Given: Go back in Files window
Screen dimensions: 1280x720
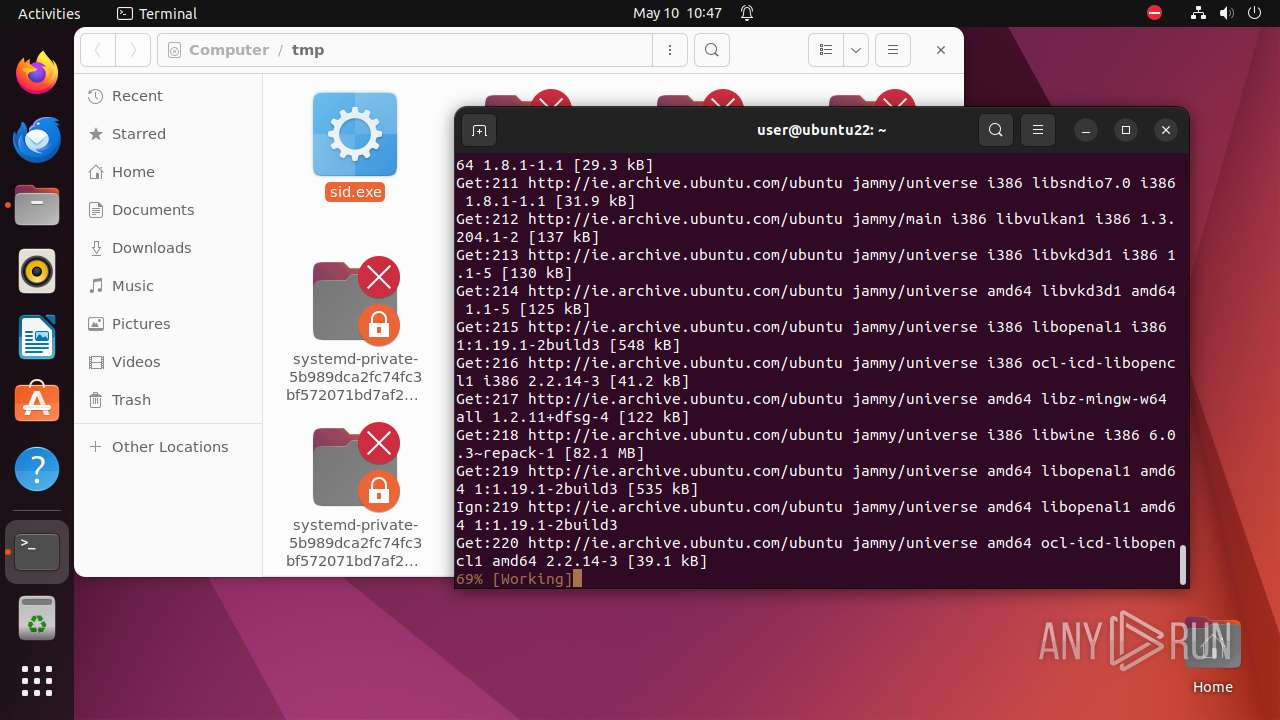Looking at the screenshot, I should (98, 50).
